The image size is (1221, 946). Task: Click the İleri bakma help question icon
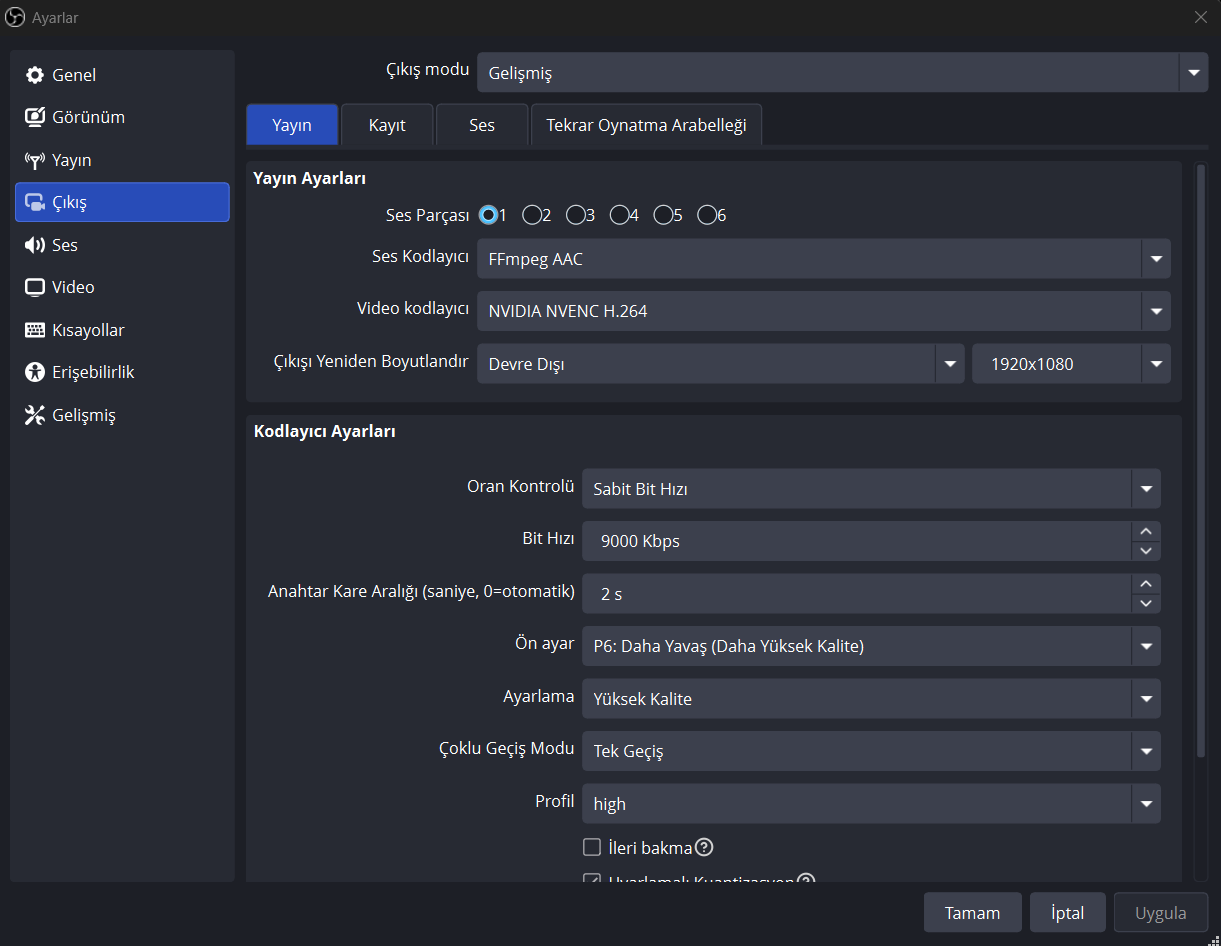pyautogui.click(x=704, y=847)
